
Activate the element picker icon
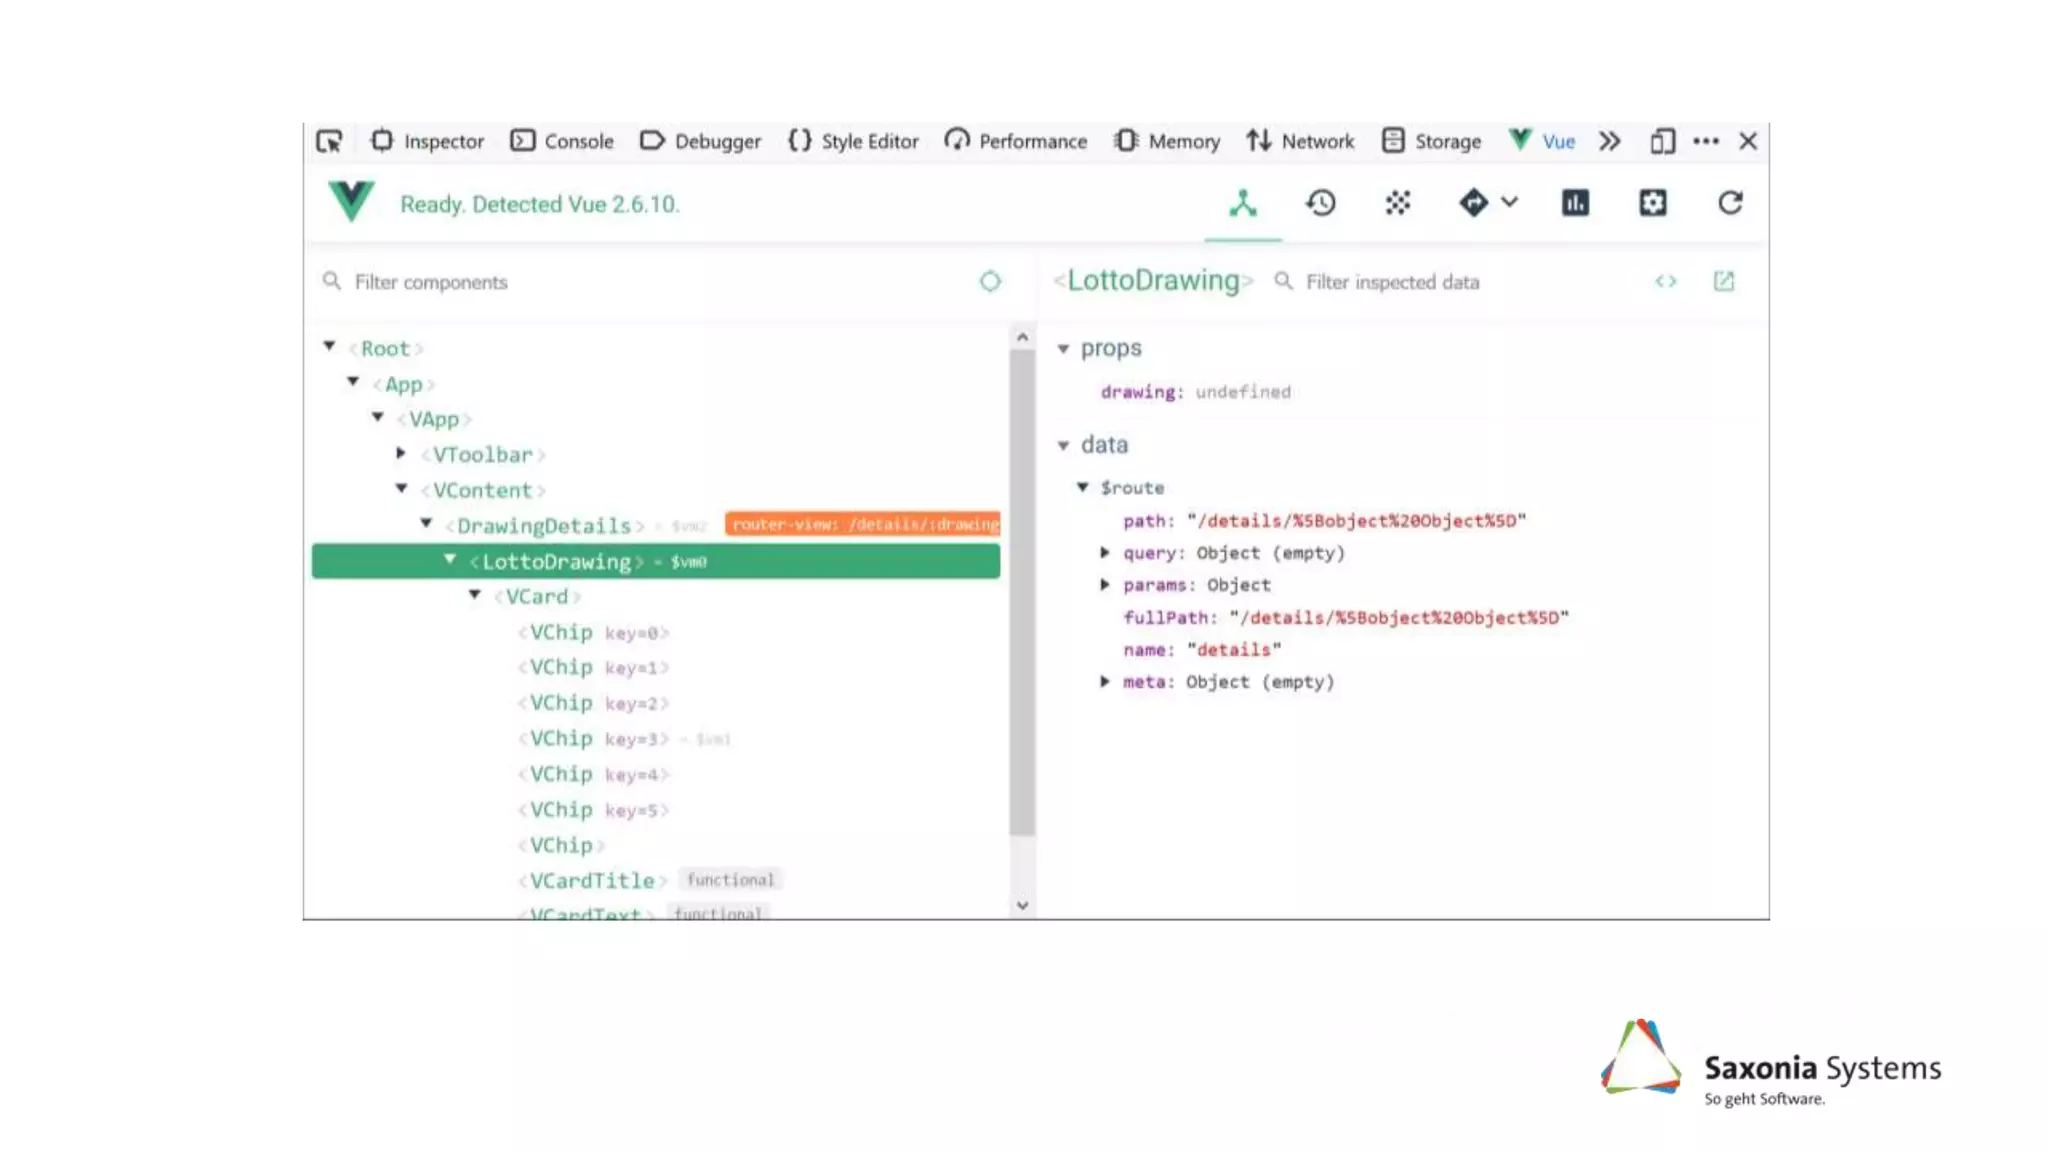(329, 141)
